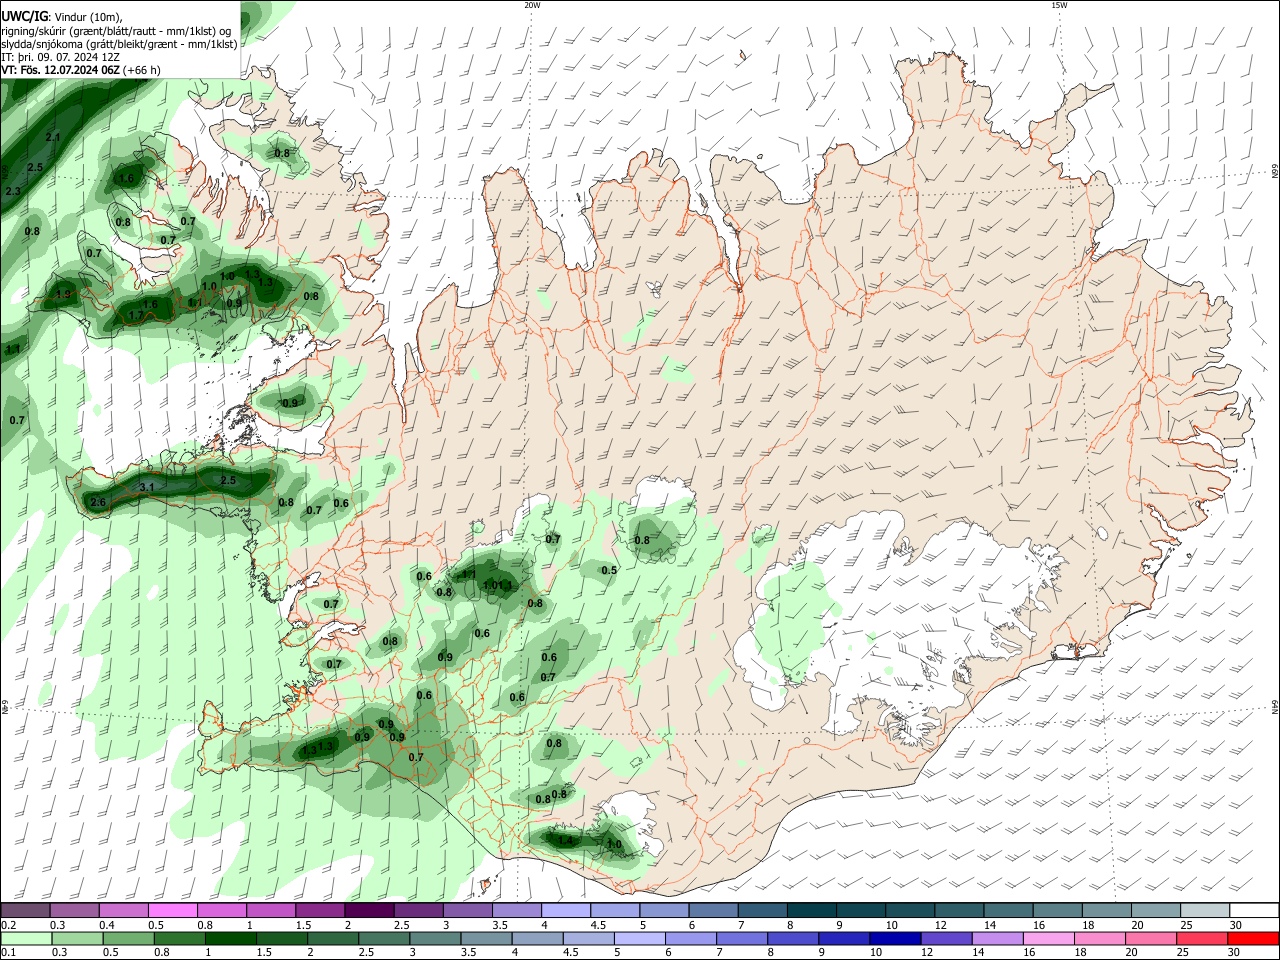
Task: Click the 'UWC/IG: Vindur (10m),' title line
Action: tap(62, 17)
